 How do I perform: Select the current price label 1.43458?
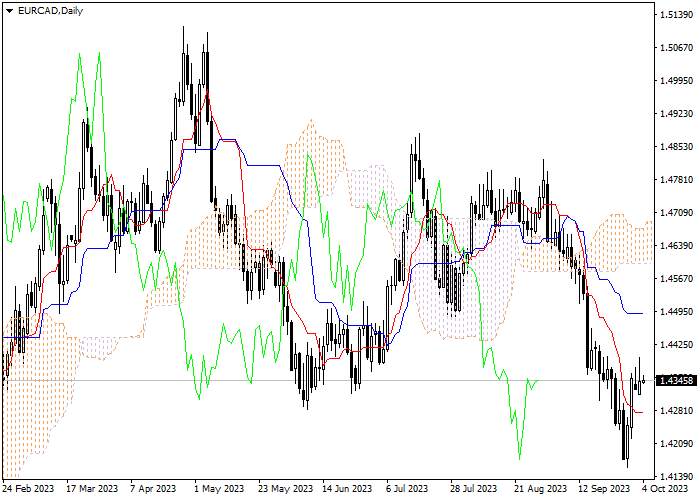676,380
